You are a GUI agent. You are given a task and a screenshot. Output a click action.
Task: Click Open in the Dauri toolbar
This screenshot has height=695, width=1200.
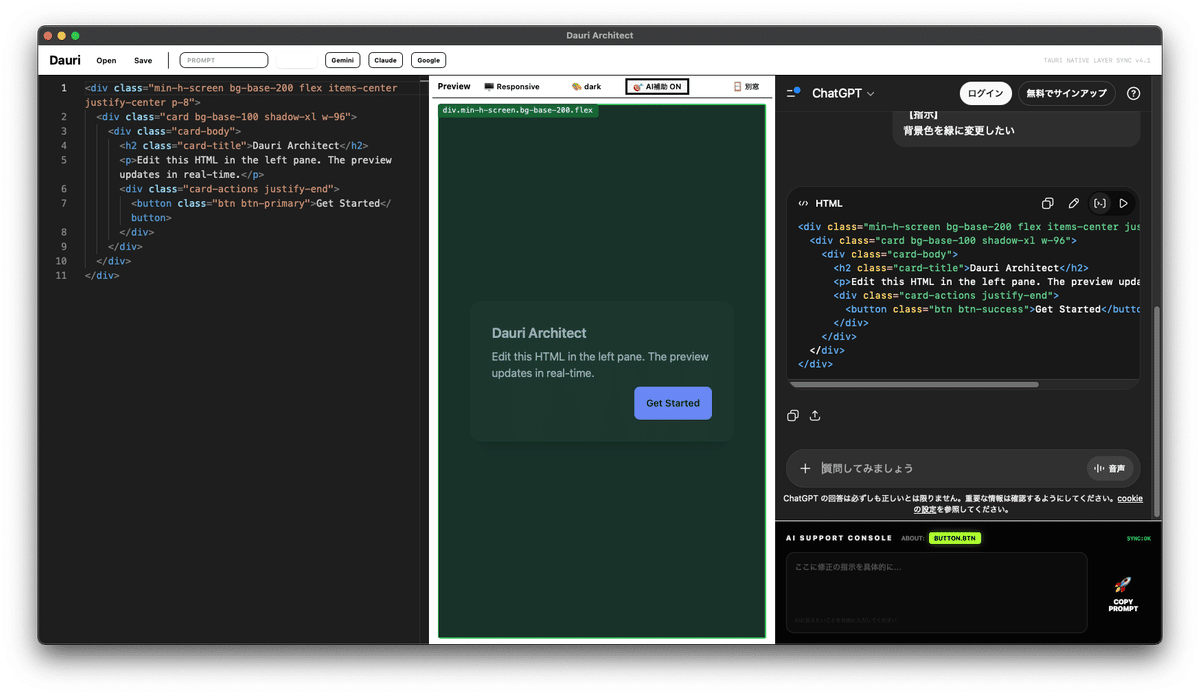(106, 60)
